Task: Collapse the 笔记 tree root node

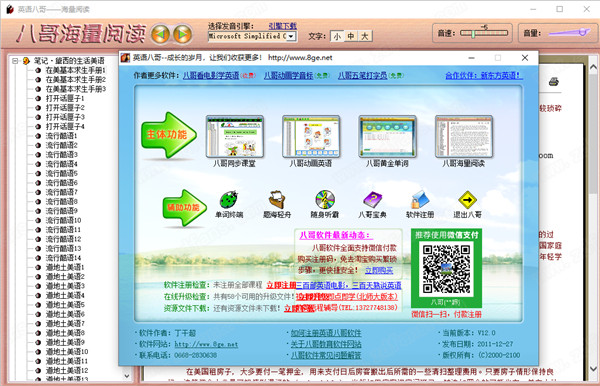Action: tap(15, 61)
